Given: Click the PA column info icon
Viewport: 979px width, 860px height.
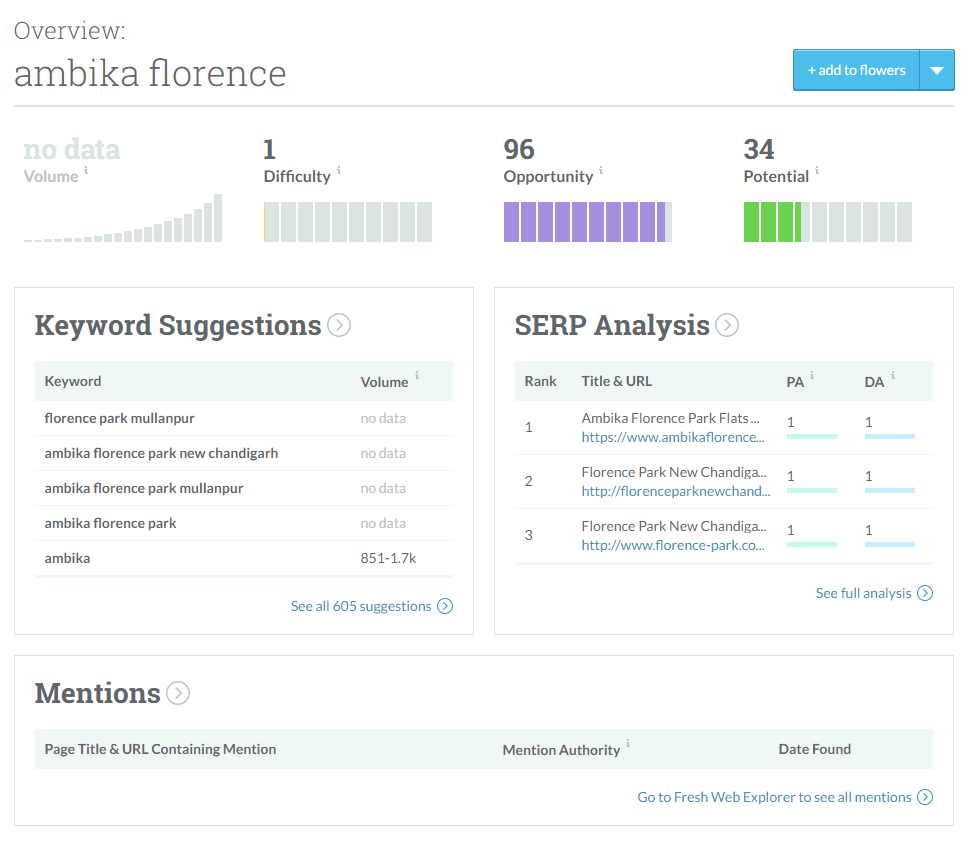Looking at the screenshot, I should [x=812, y=376].
